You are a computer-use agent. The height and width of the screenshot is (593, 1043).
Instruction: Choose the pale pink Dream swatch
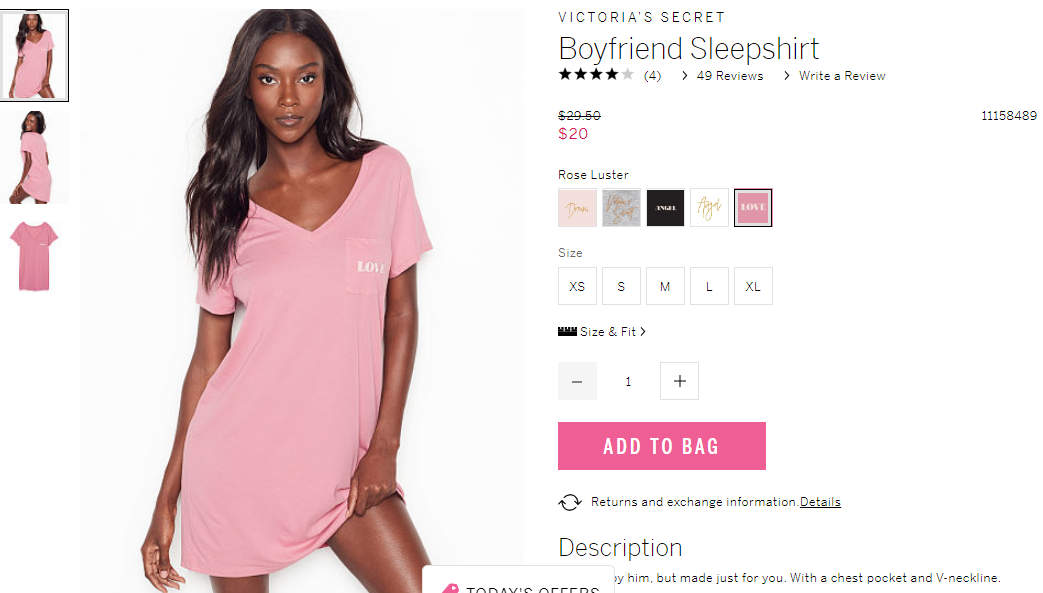[577, 208]
